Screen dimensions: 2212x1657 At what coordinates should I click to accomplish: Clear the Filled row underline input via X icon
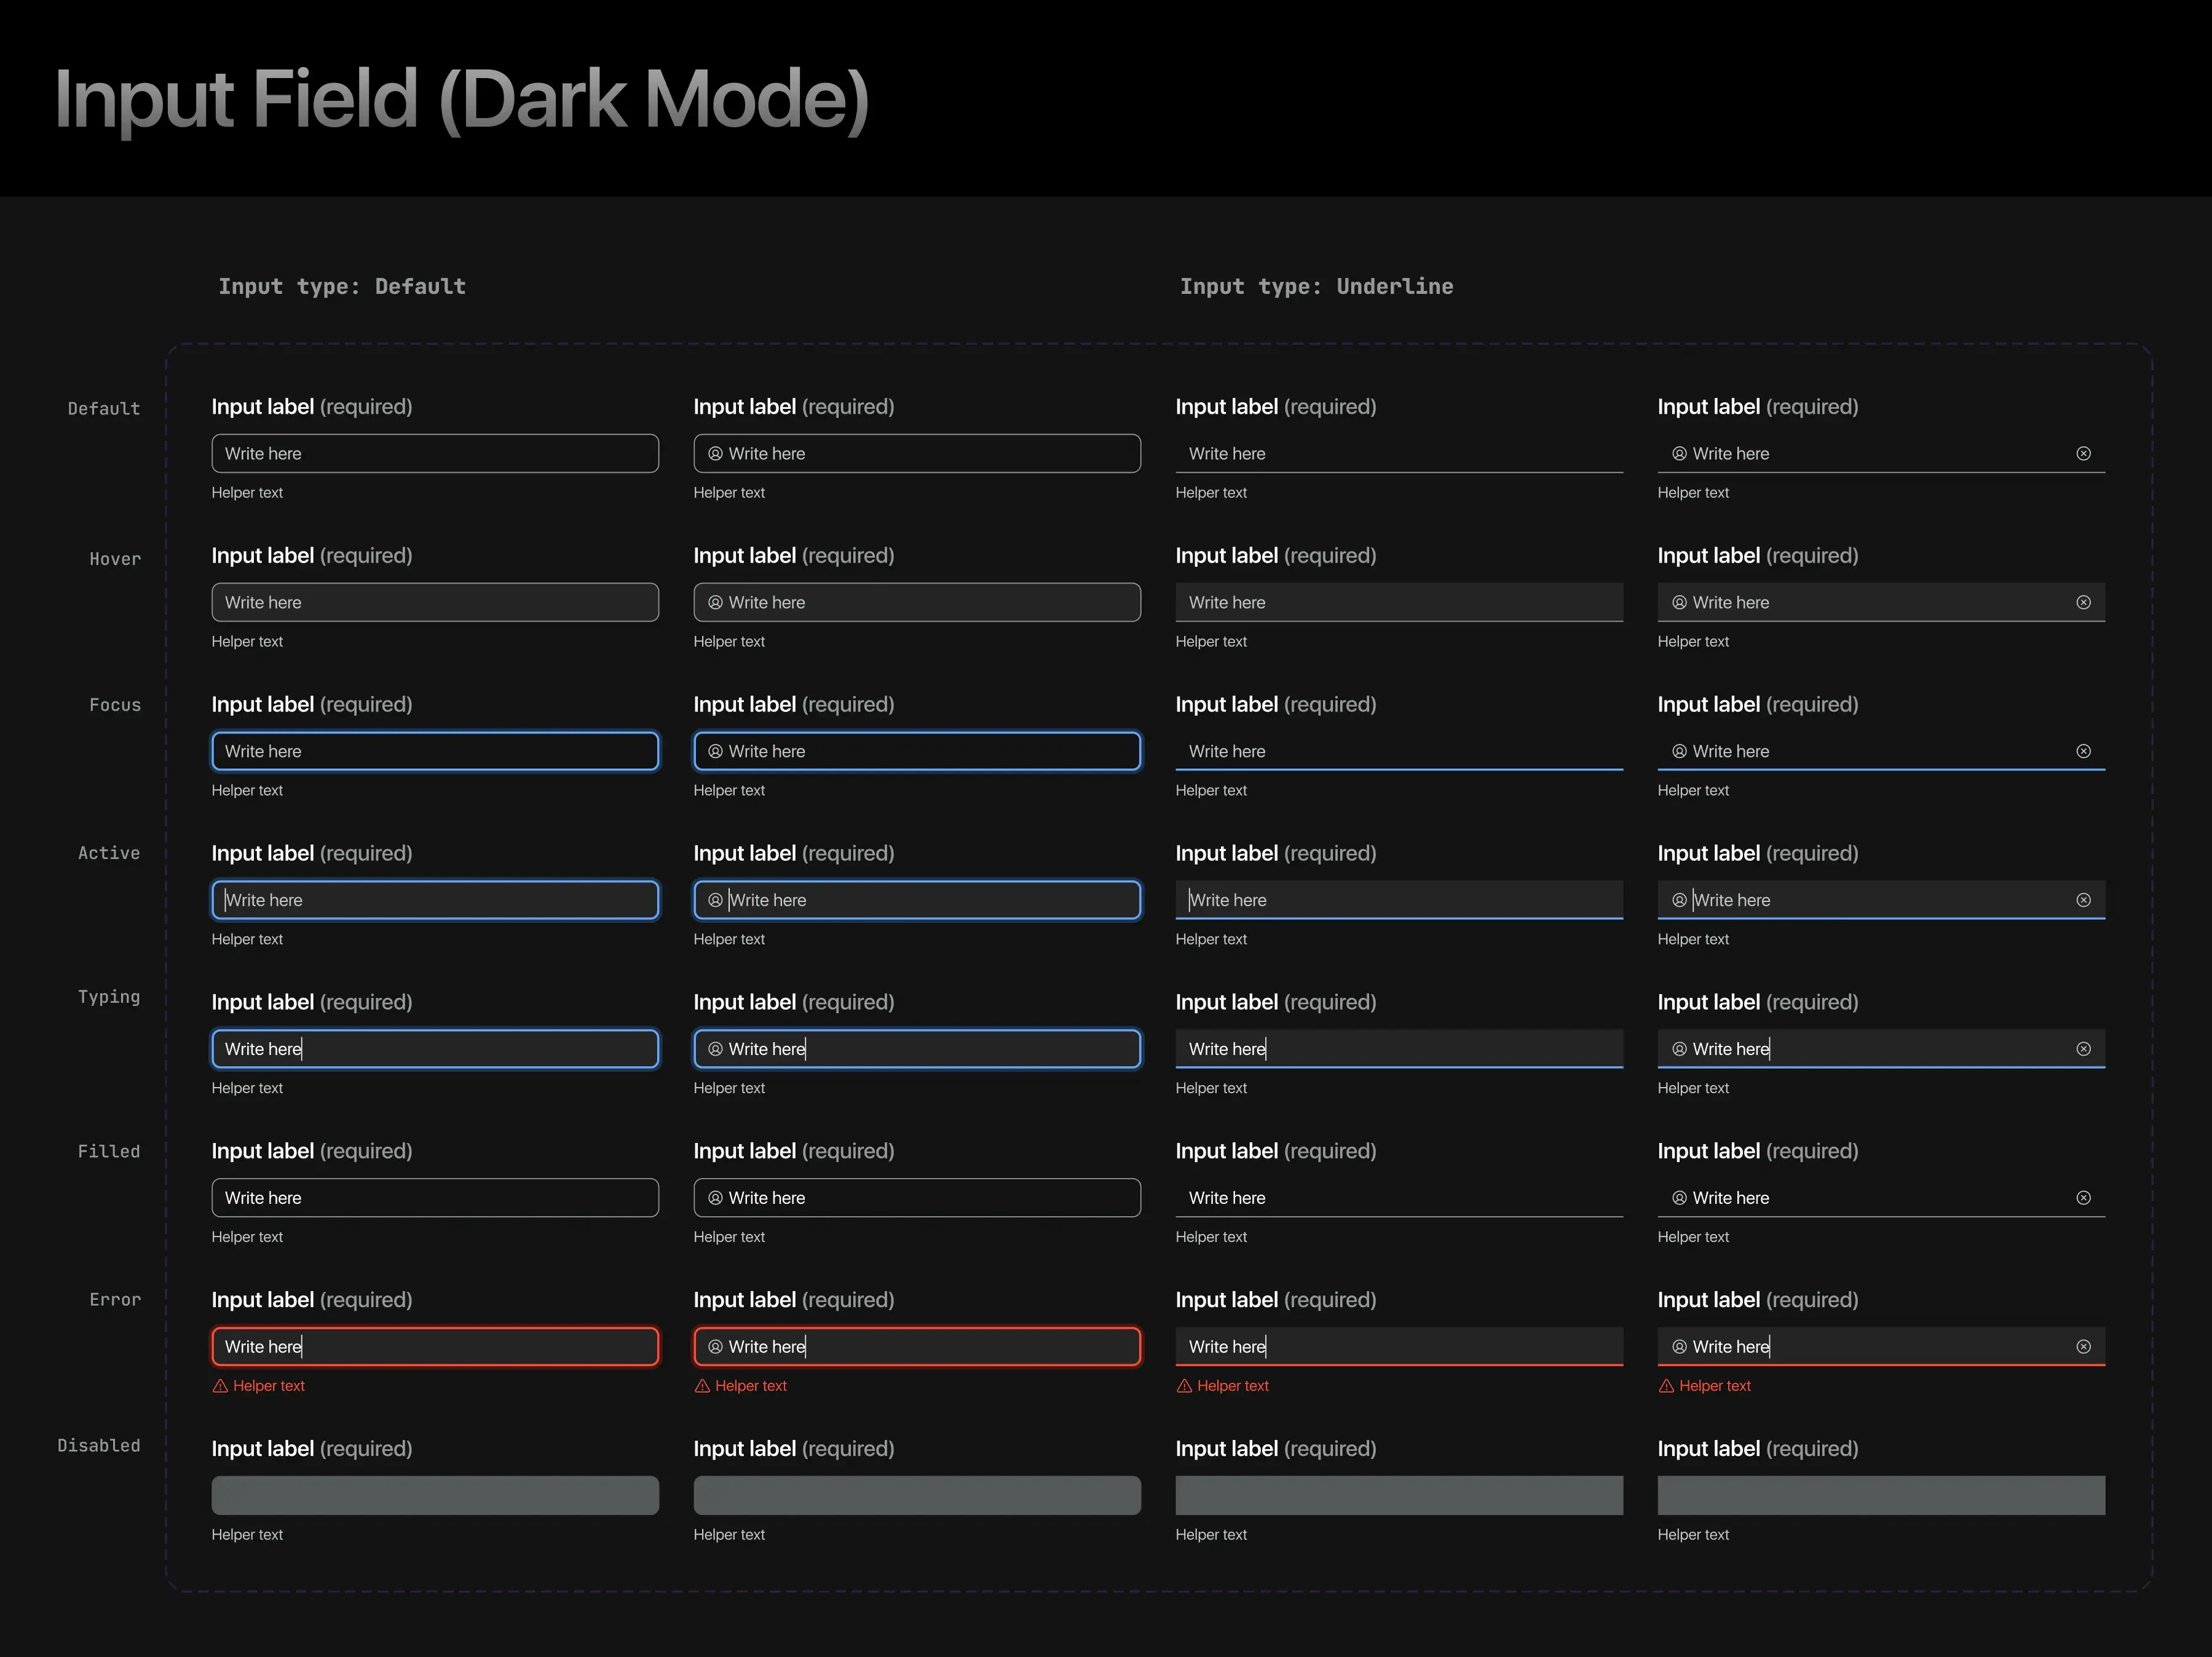[2083, 1198]
